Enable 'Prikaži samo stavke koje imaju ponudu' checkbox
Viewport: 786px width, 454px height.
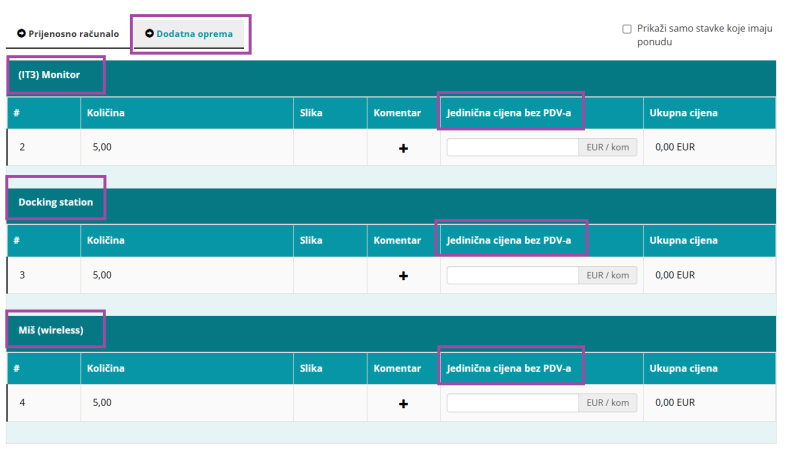point(626,29)
